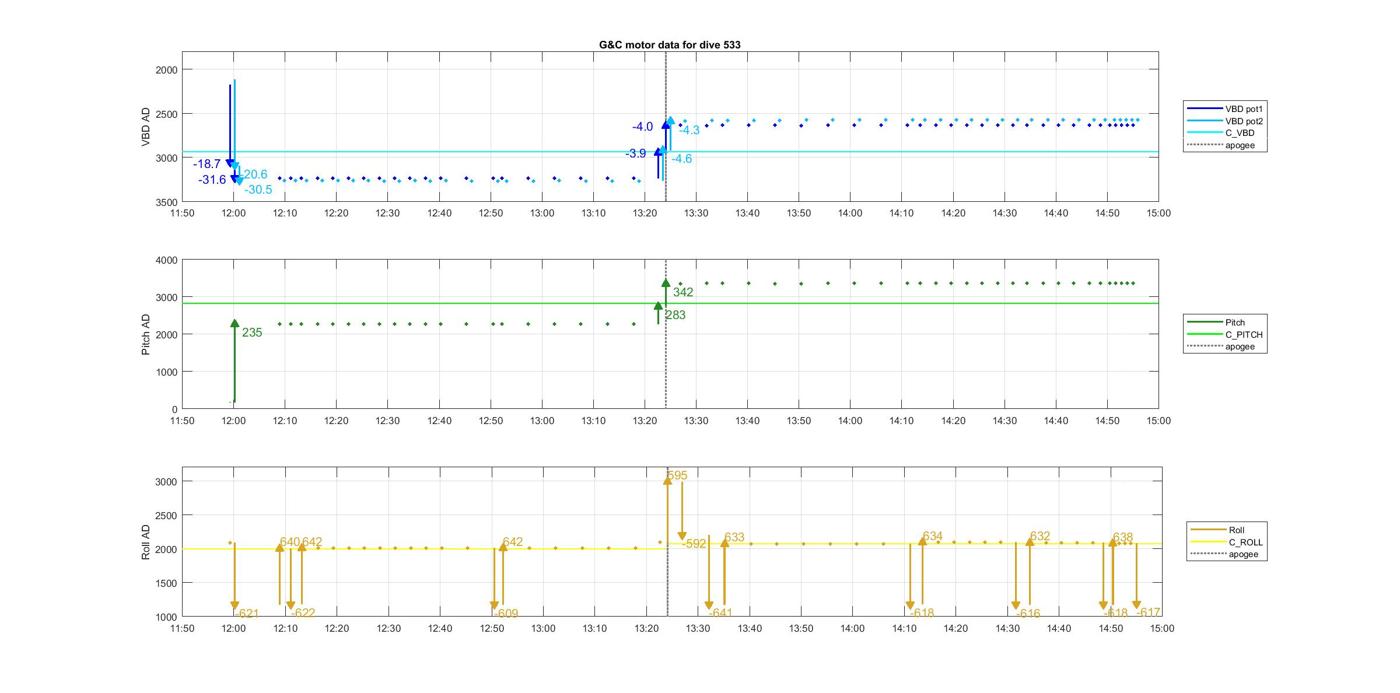Click the '-641' roll annotation
Viewport: 1400px width, 693px height.
(721, 613)
